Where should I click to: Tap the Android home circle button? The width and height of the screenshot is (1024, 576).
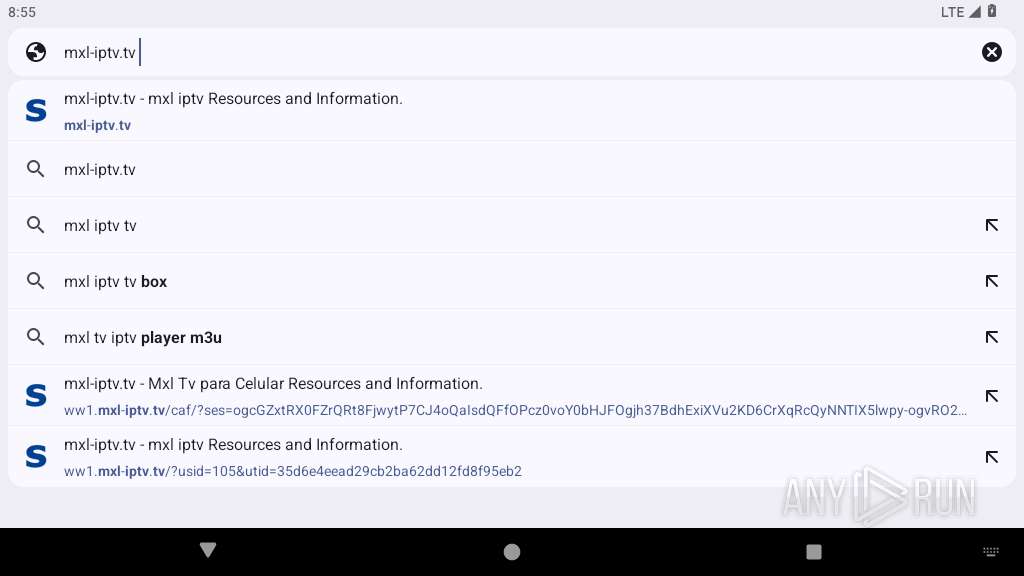(x=512, y=552)
